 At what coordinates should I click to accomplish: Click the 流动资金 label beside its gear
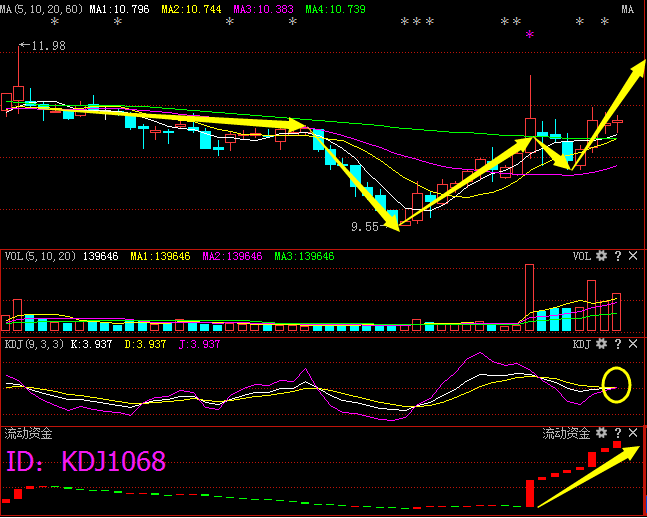coord(566,433)
